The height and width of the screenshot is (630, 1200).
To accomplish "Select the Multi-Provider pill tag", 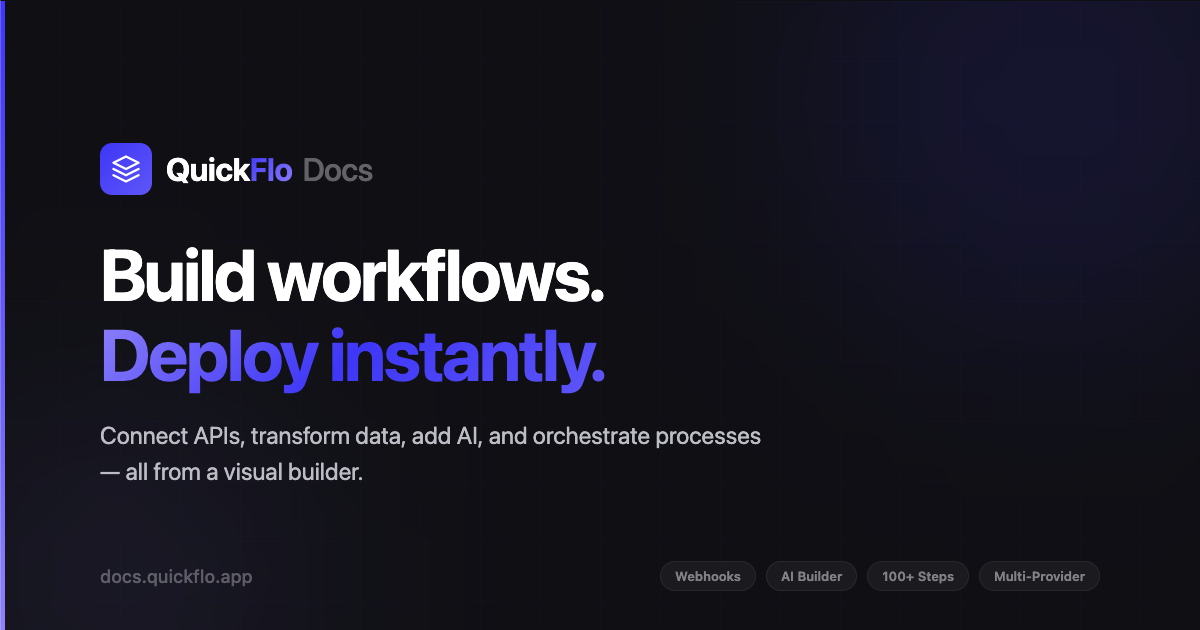I will [1039, 576].
